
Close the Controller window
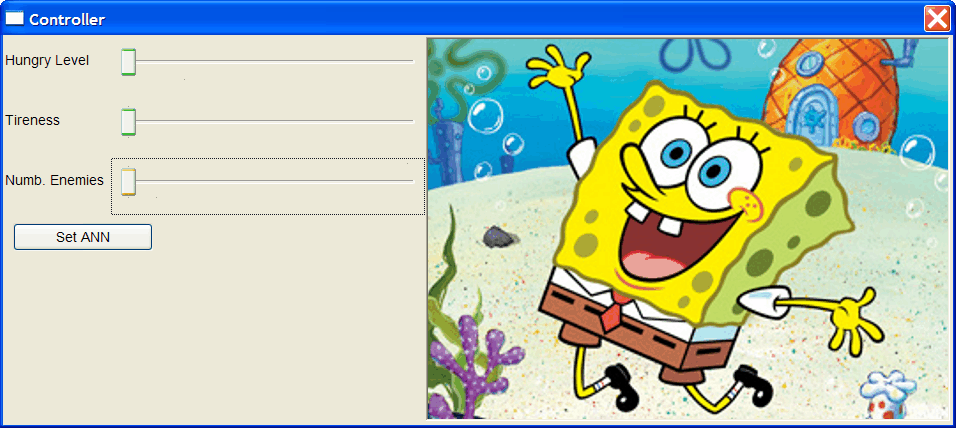[x=936, y=19]
